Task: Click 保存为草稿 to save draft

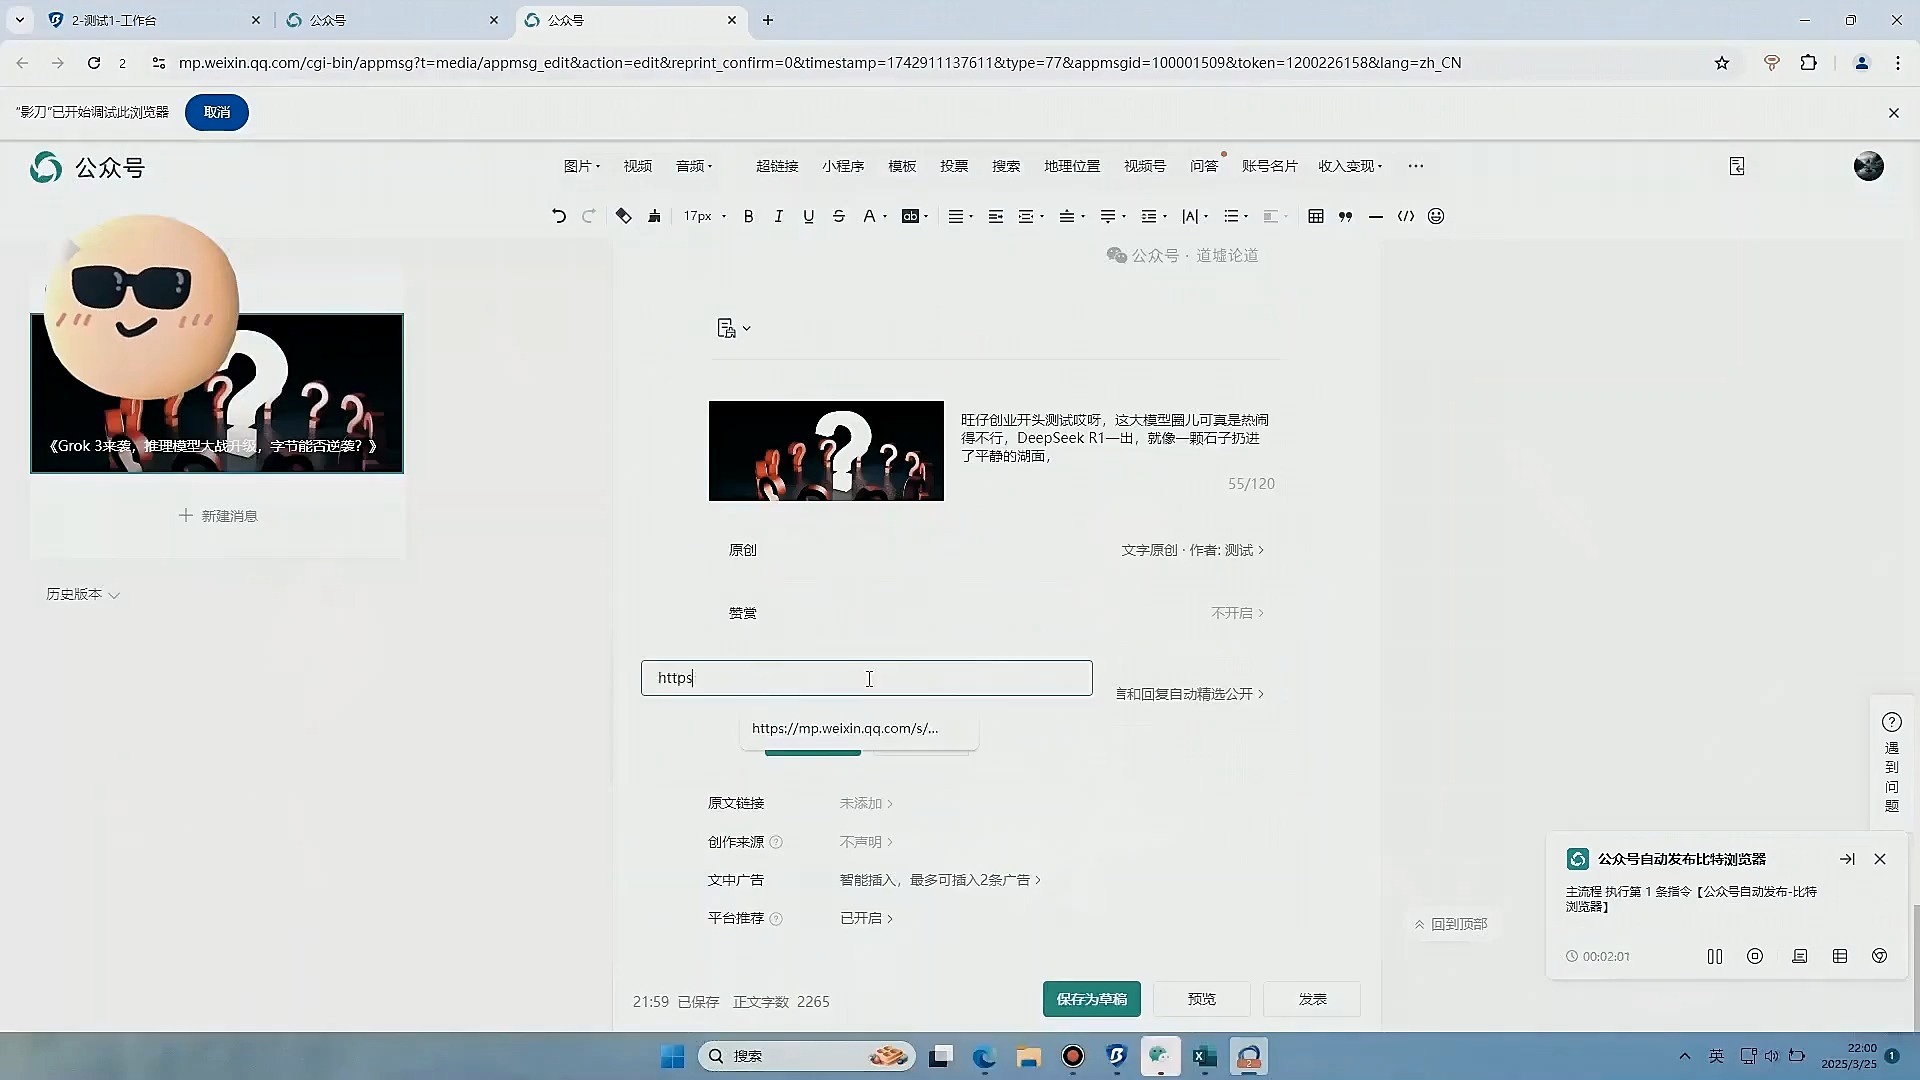Action: click(x=1090, y=999)
